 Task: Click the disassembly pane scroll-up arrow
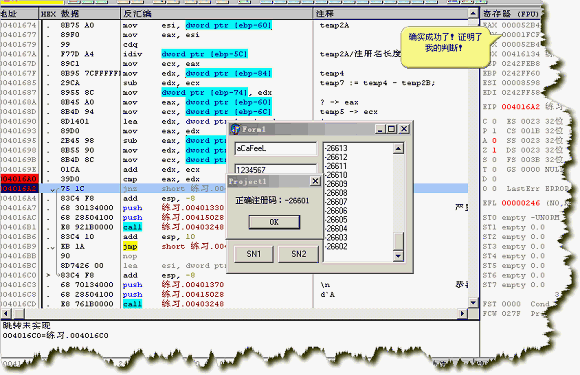[x=473, y=14]
